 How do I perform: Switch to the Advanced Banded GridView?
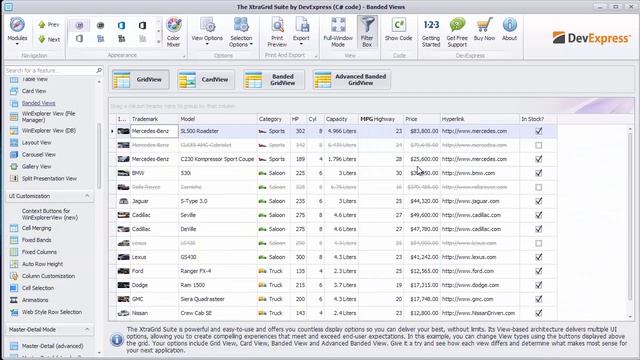coord(352,80)
